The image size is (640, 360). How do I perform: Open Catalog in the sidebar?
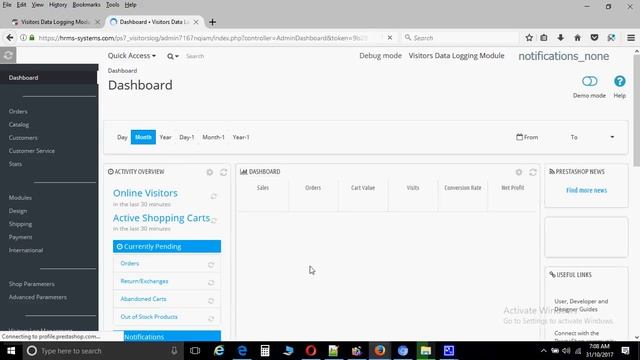19,124
